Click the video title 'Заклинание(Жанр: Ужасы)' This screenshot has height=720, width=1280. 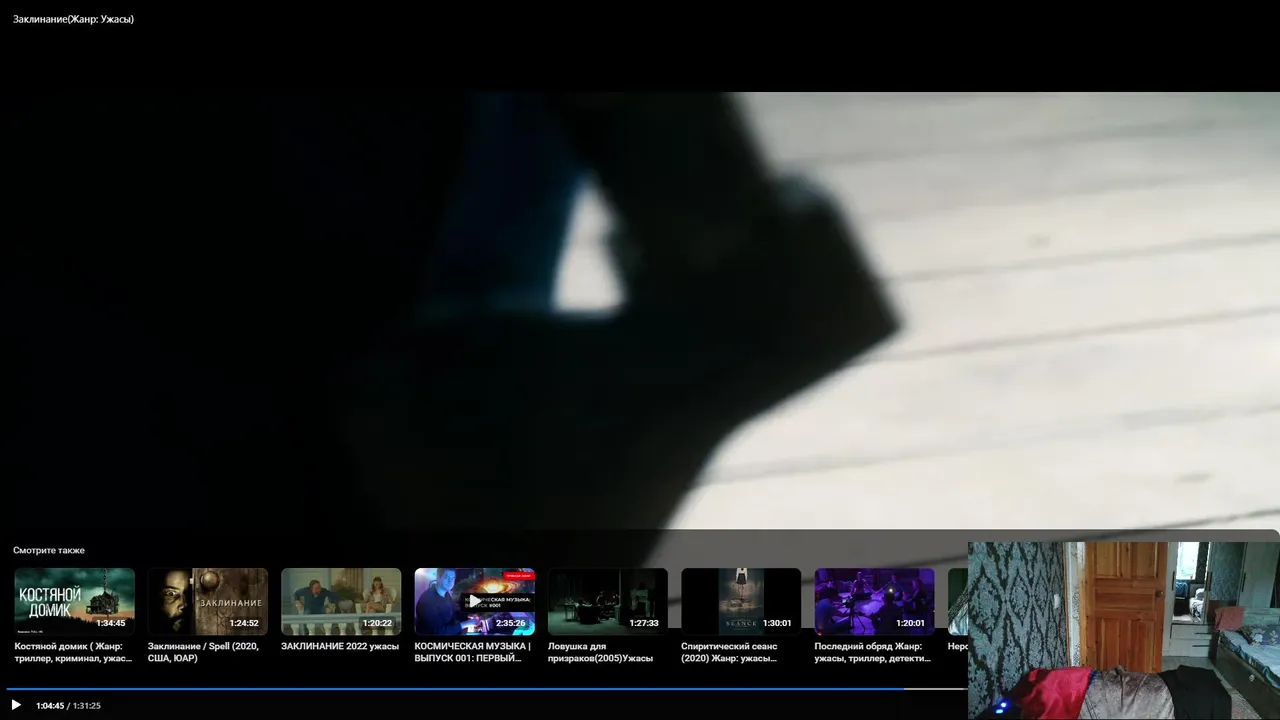click(73, 19)
